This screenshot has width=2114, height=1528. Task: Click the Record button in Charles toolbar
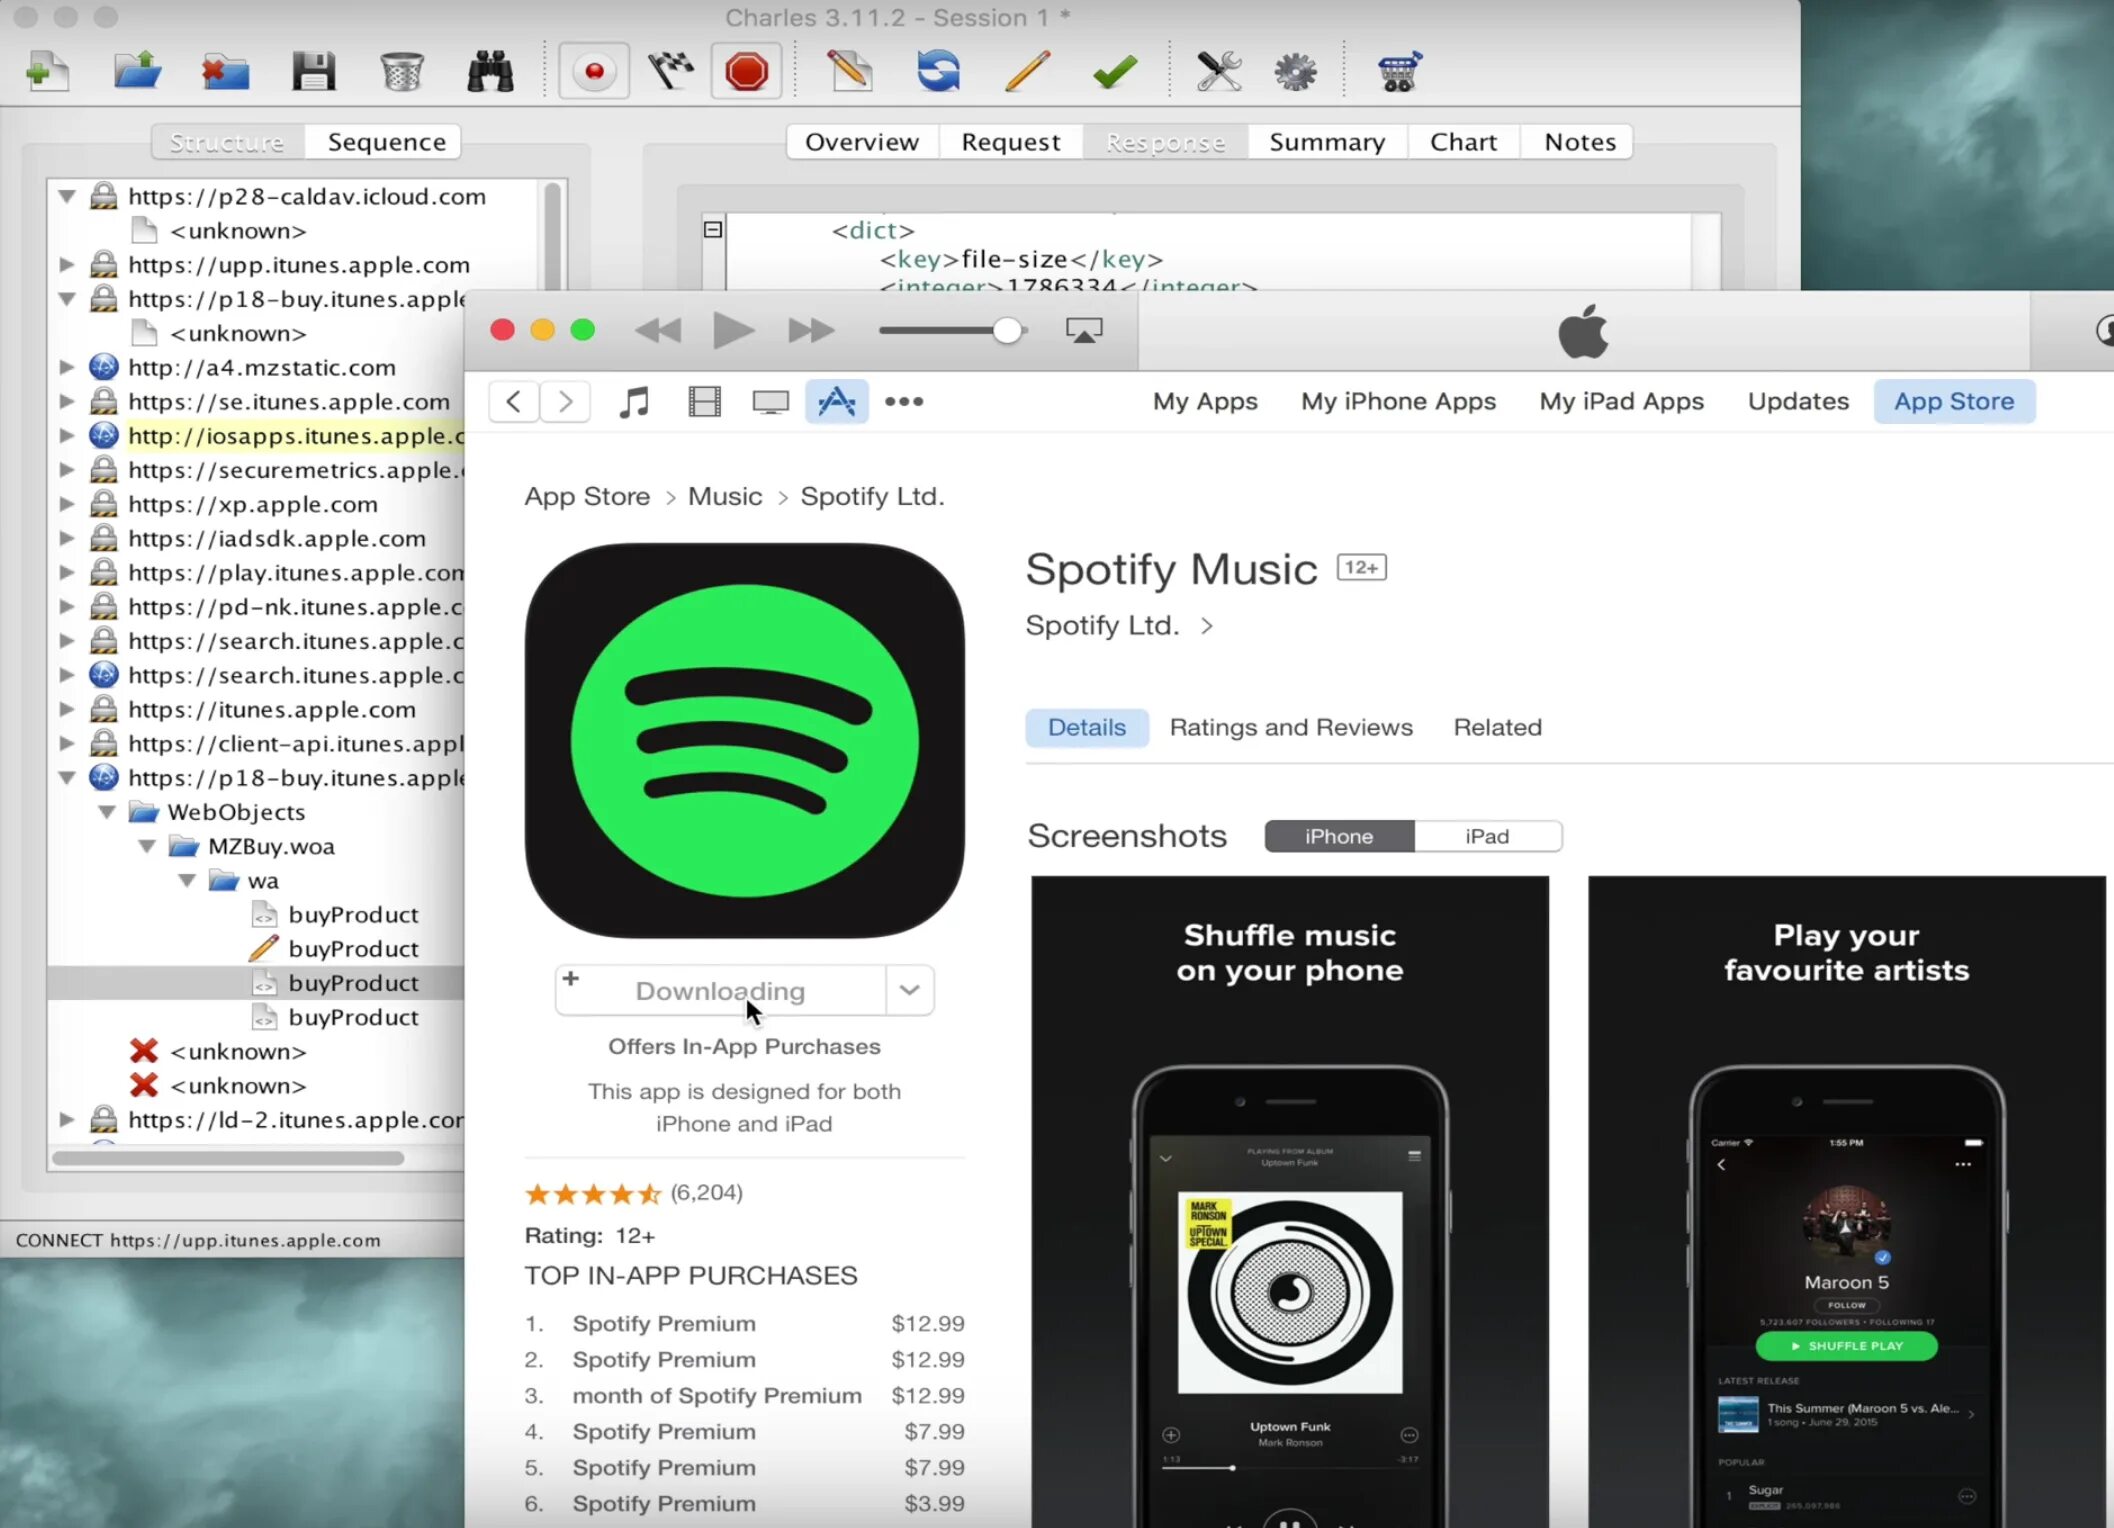coord(593,71)
